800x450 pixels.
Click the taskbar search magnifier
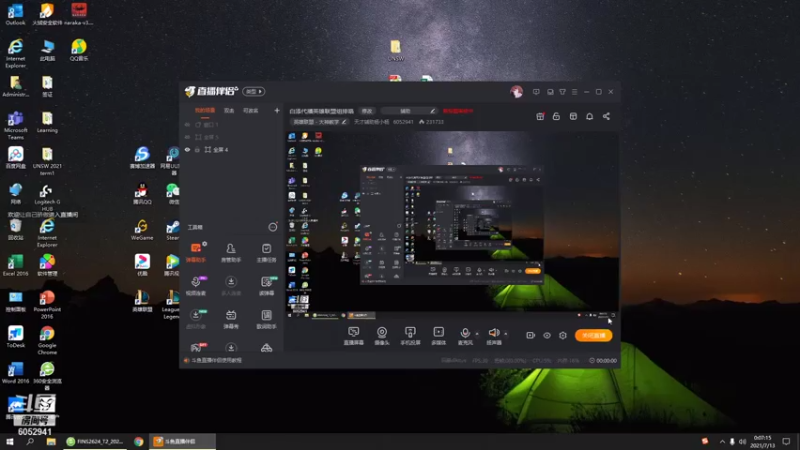(30, 441)
